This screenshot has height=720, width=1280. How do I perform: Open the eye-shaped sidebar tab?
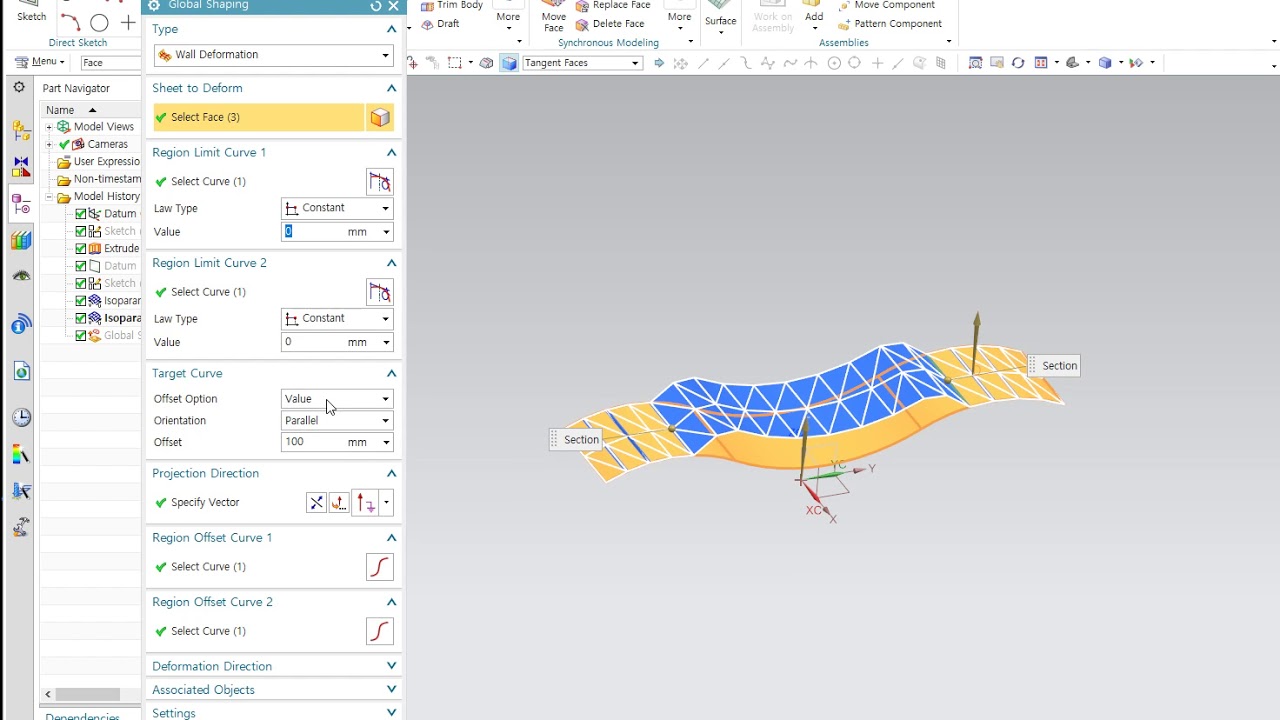(x=21, y=276)
